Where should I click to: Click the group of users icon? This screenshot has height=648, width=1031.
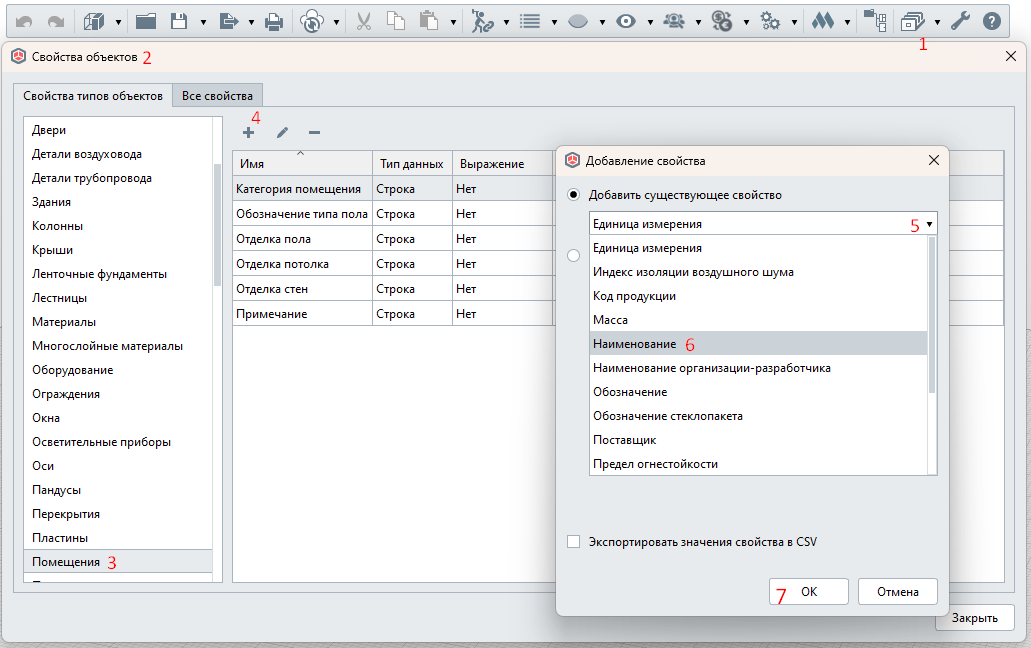(x=674, y=22)
